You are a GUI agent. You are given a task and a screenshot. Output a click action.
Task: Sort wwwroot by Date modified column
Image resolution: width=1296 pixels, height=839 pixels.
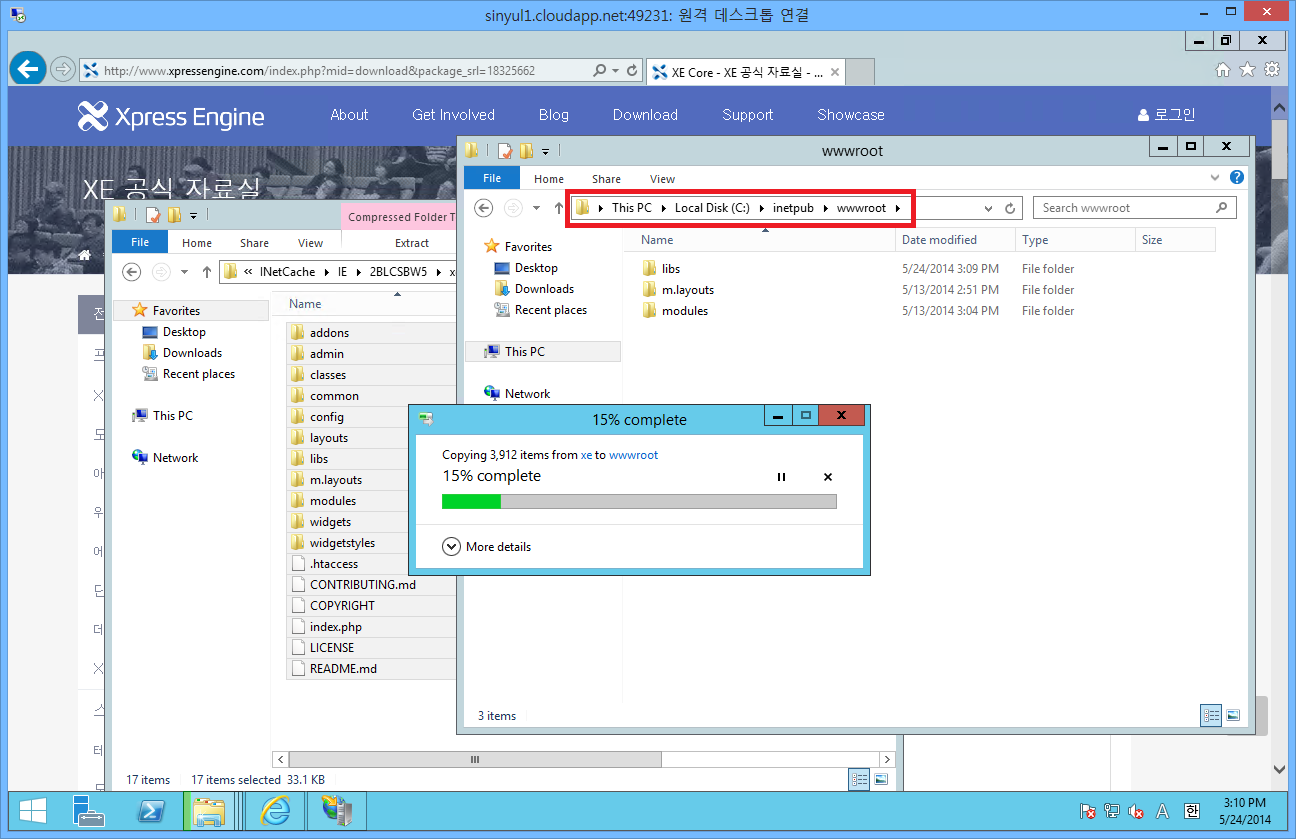[x=955, y=240]
